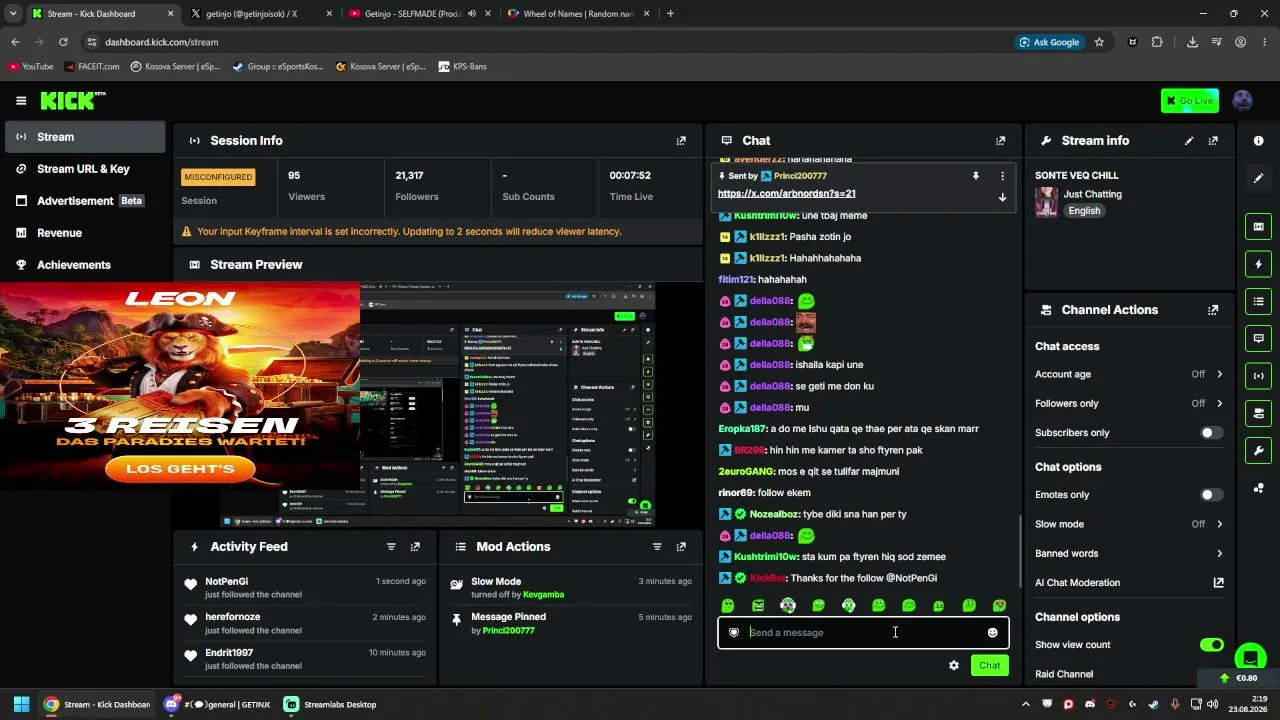This screenshot has height=720, width=1280.
Task: Unpin the pinned chat message
Action: pyautogui.click(x=976, y=176)
